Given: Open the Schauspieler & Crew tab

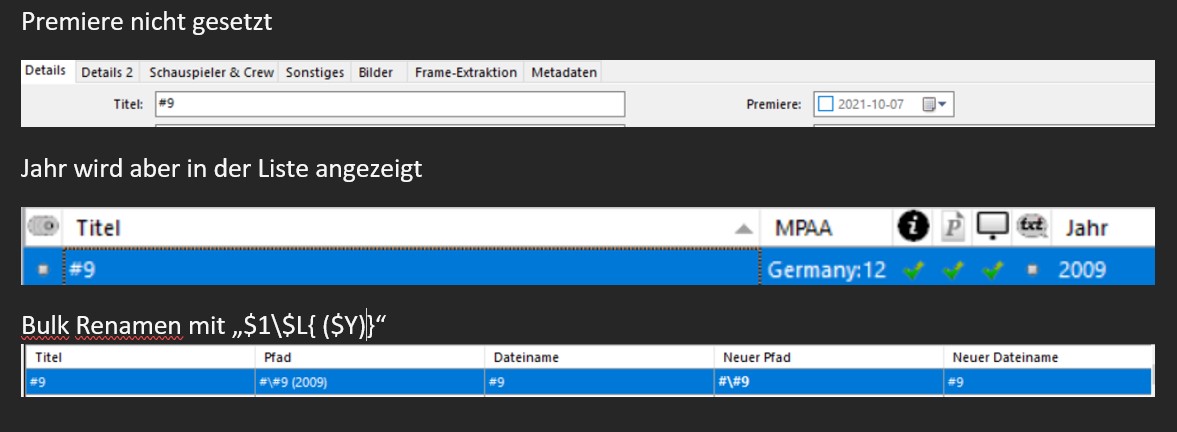Looking at the screenshot, I should click(x=212, y=72).
